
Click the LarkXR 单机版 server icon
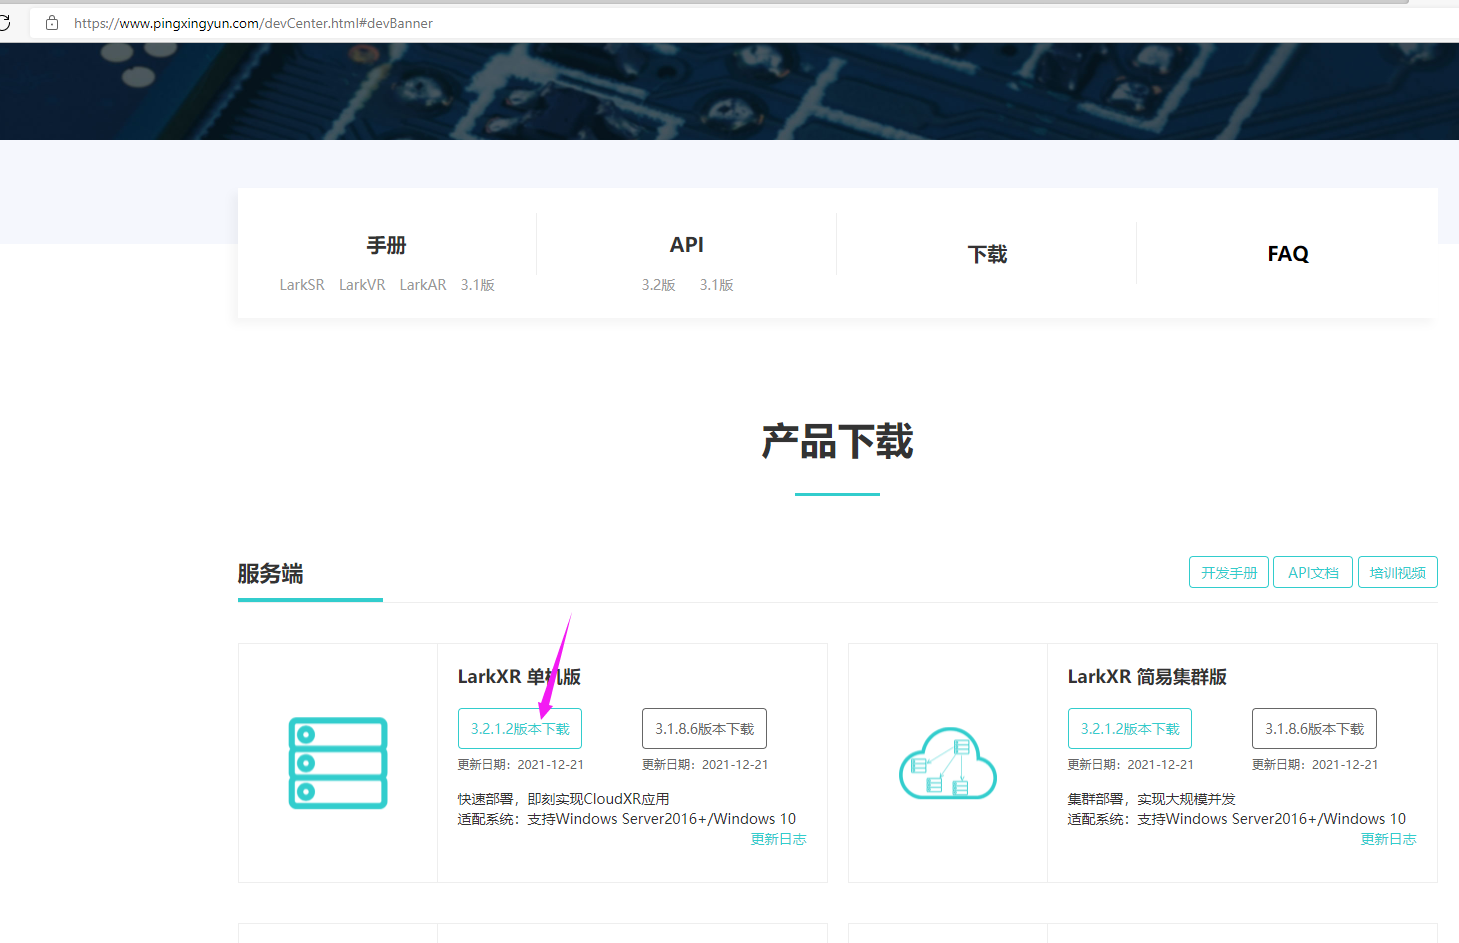pos(338,763)
